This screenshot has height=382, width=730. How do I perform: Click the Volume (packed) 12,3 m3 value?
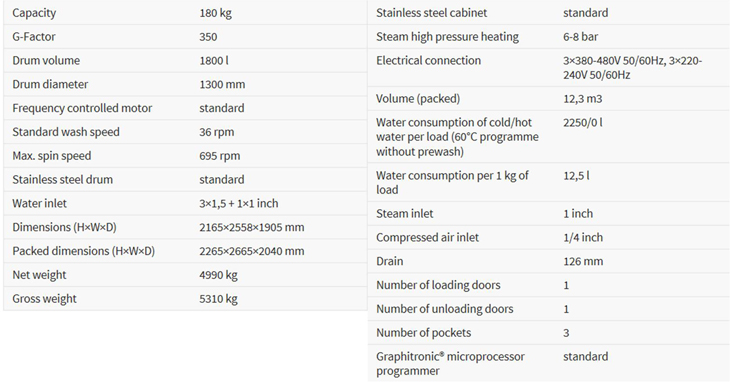582,99
